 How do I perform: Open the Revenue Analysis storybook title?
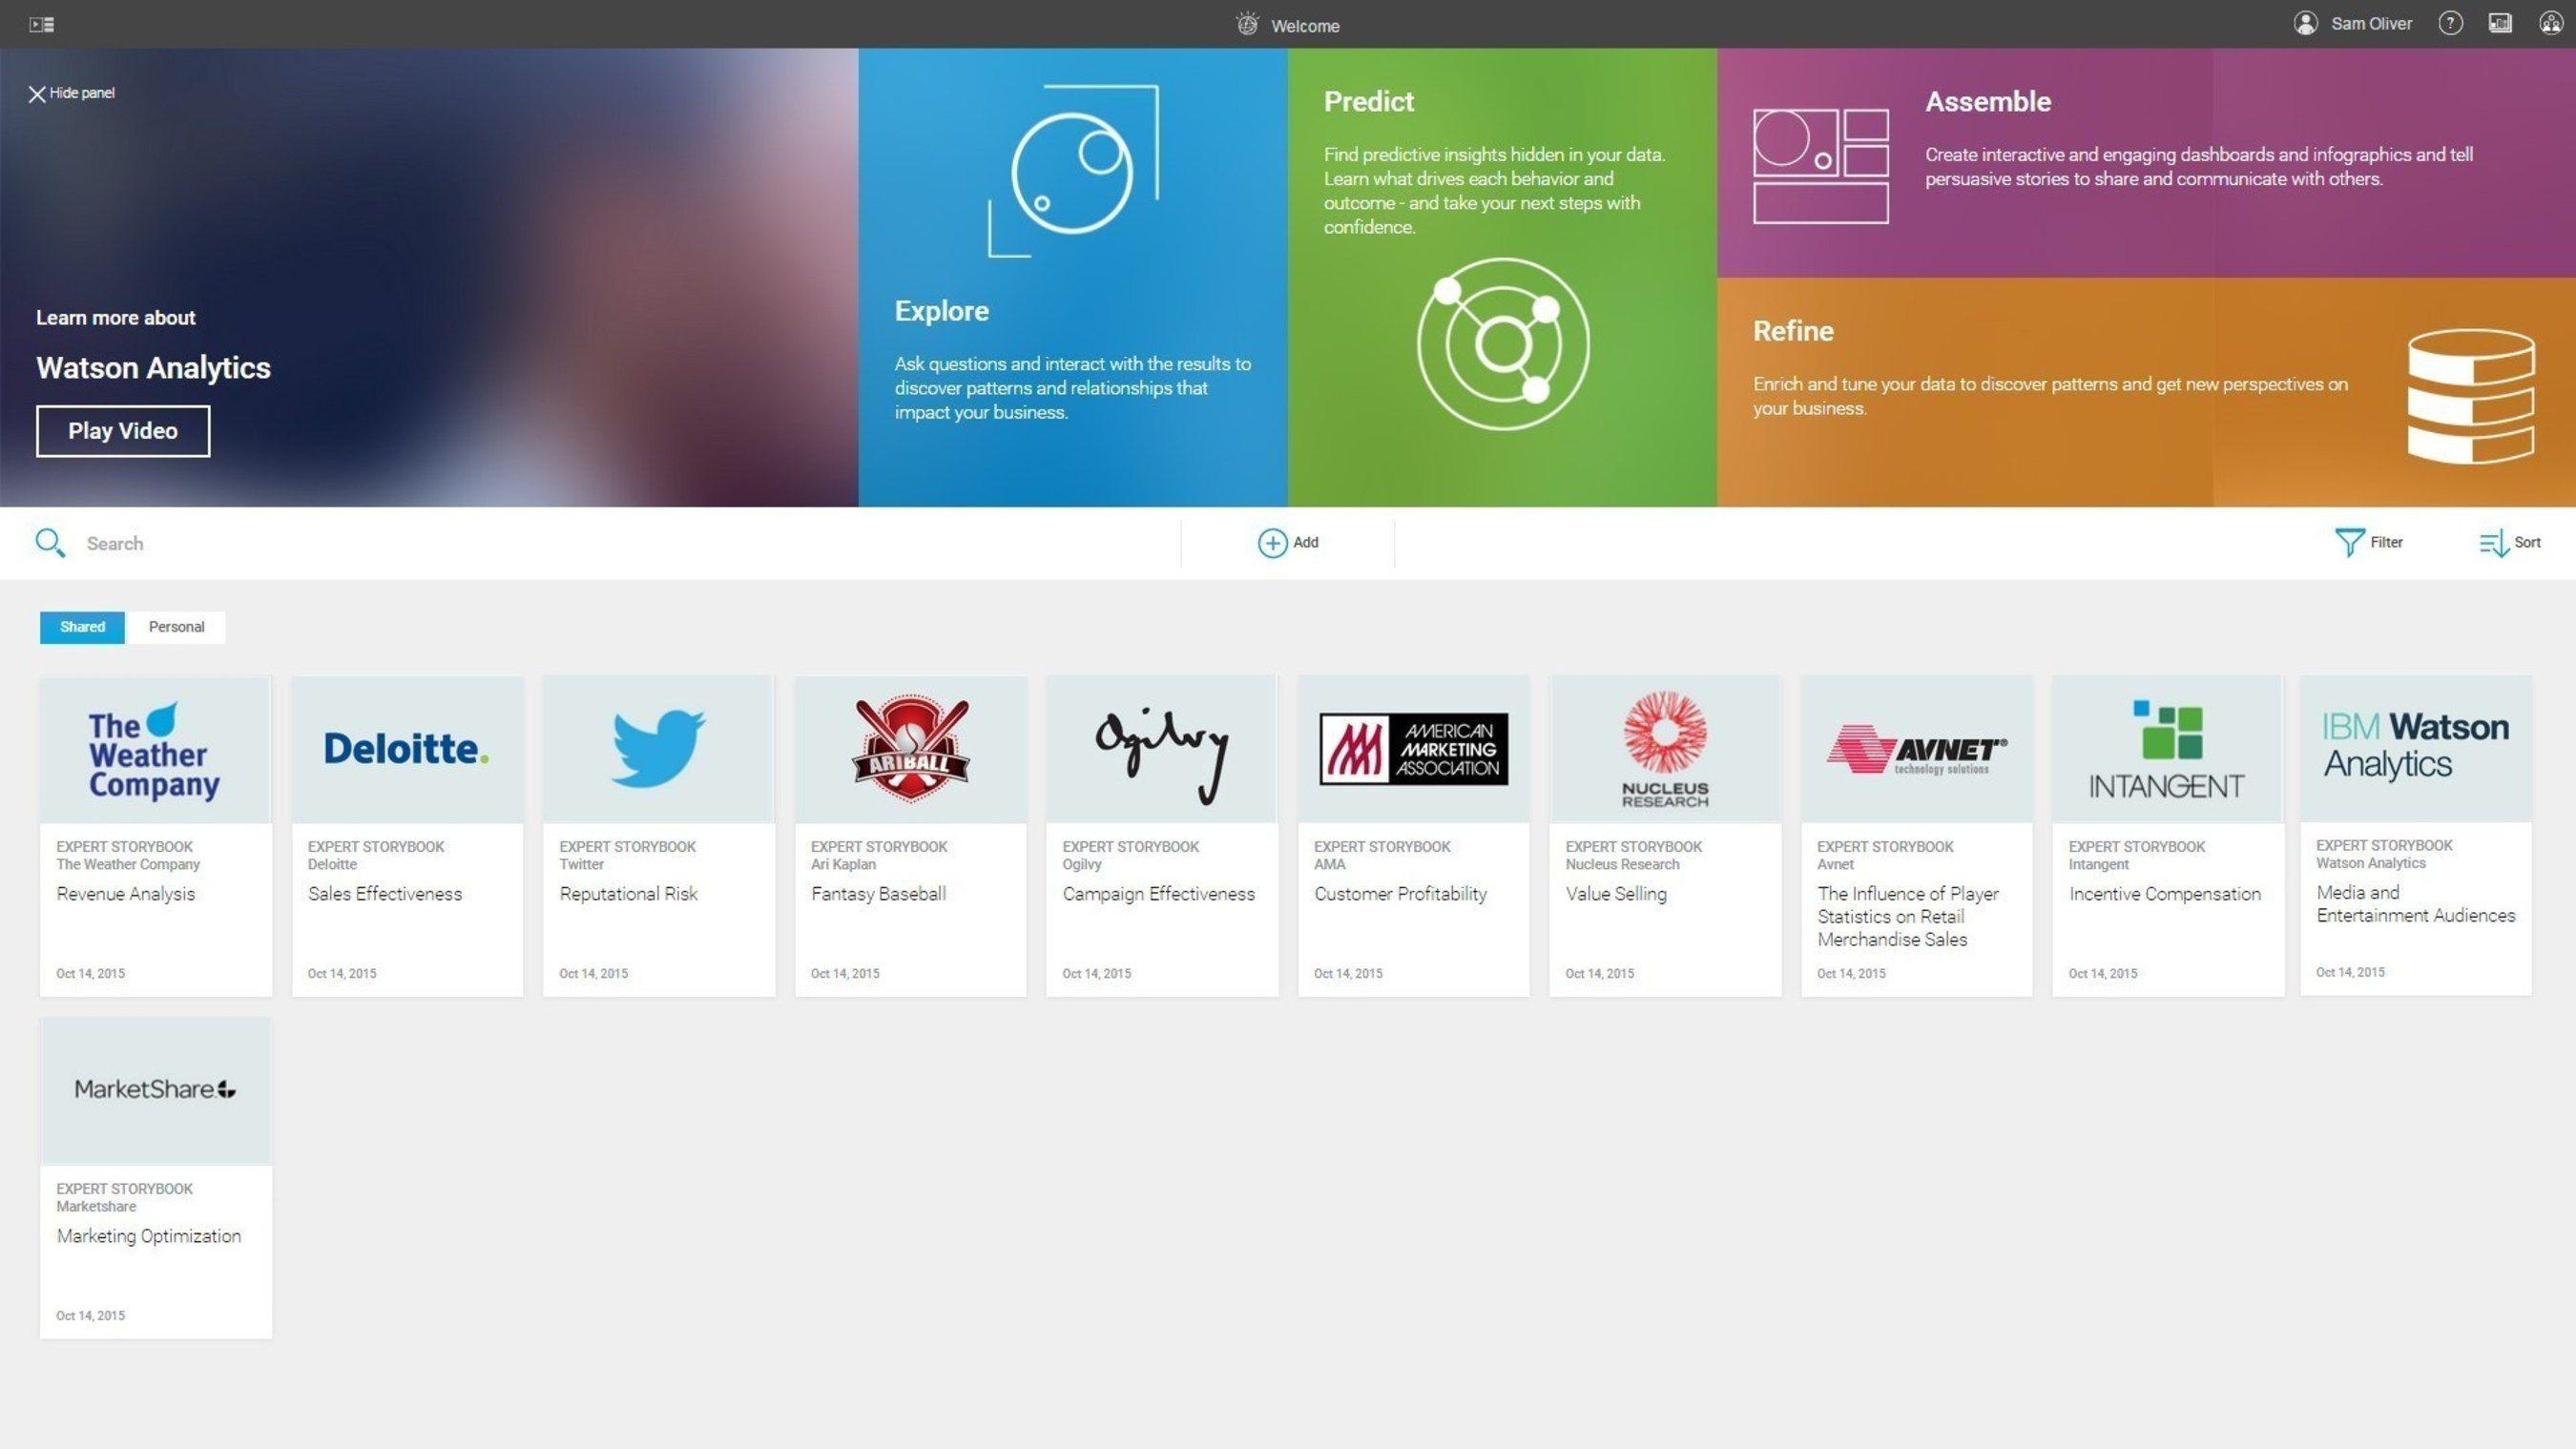[x=126, y=894]
